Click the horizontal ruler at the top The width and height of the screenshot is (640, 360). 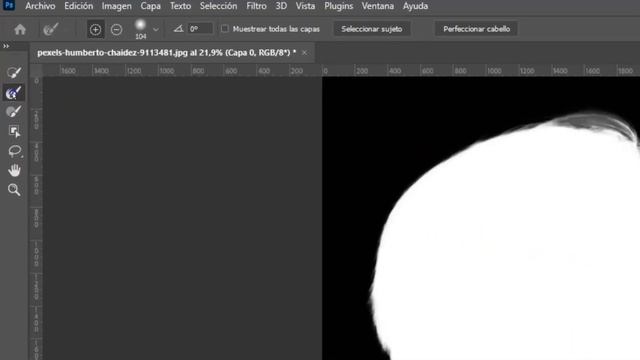[341, 70]
